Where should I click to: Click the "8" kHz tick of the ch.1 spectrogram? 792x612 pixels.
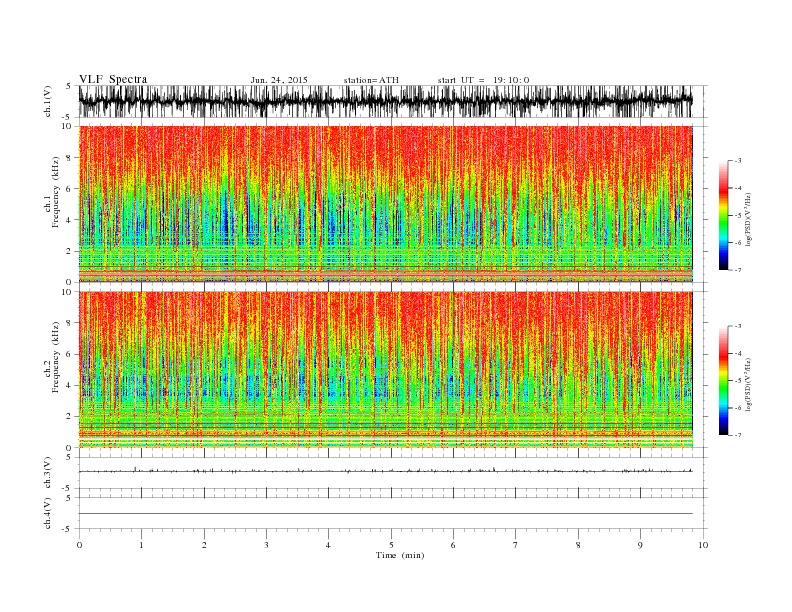click(x=69, y=158)
